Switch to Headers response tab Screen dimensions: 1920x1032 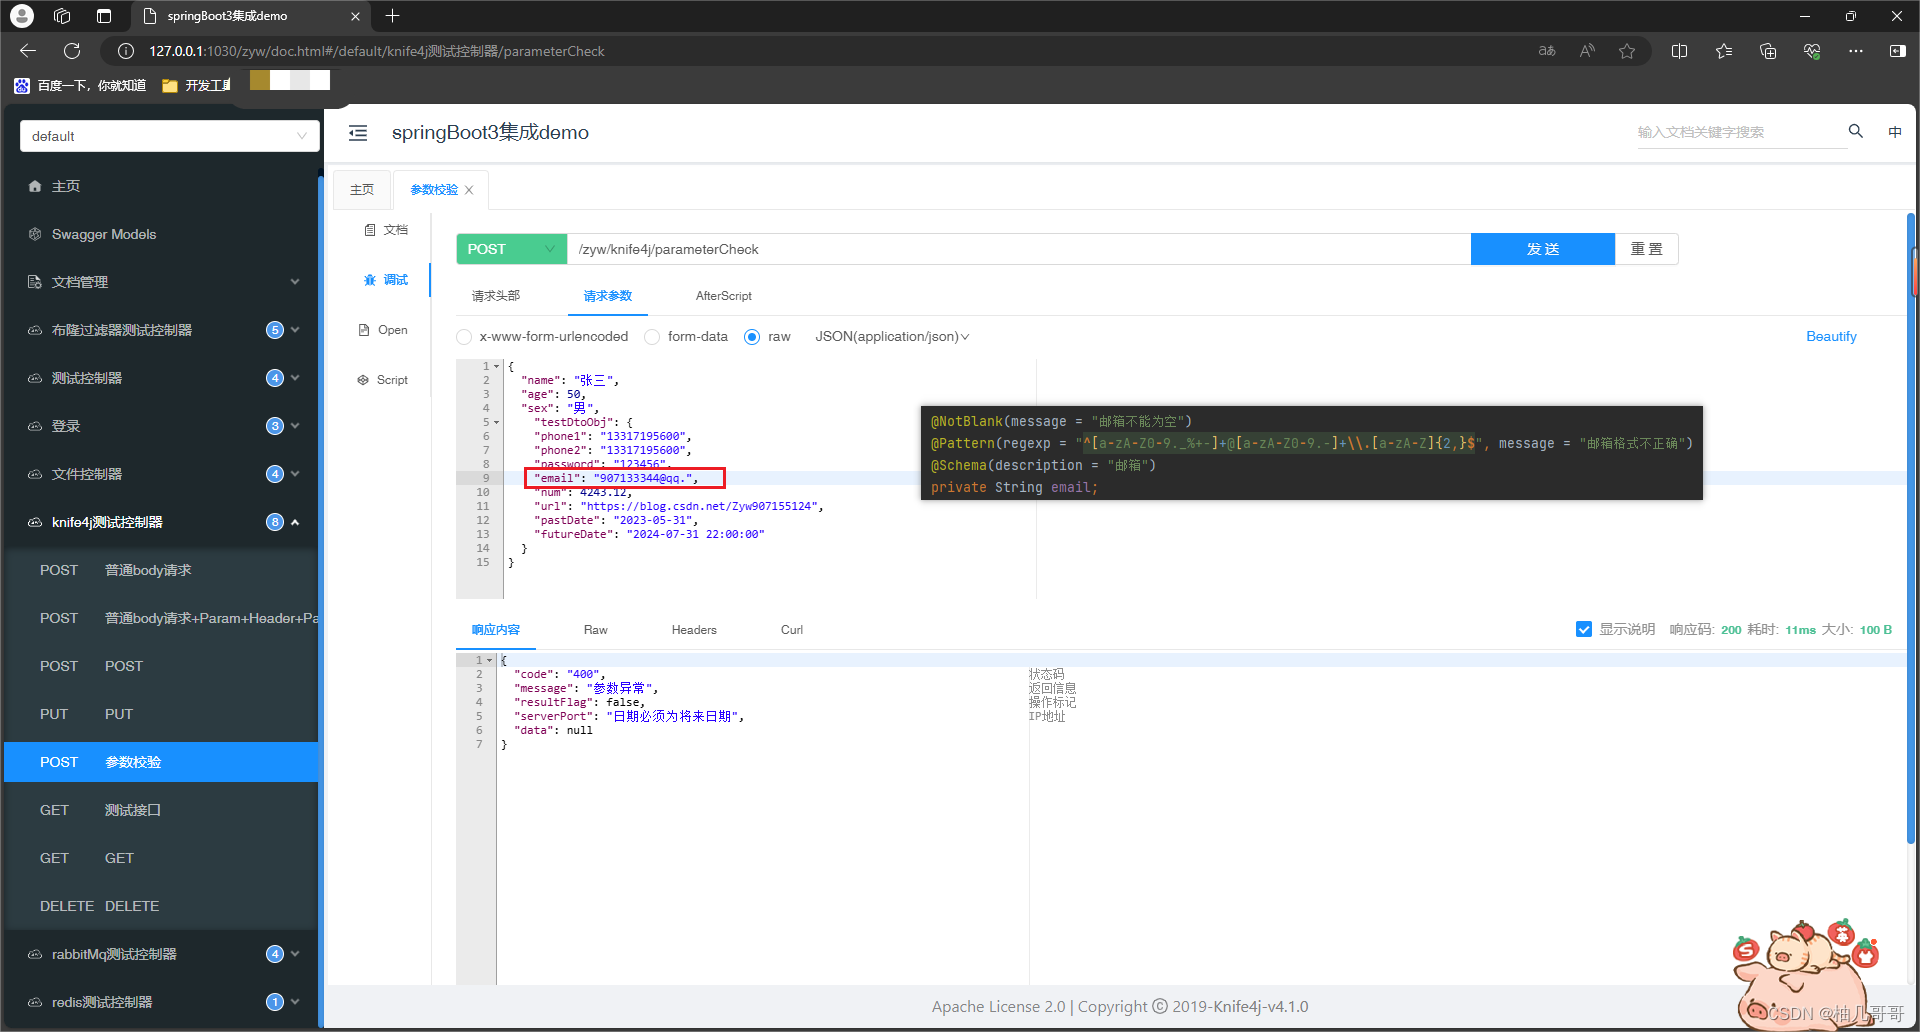[x=694, y=630]
